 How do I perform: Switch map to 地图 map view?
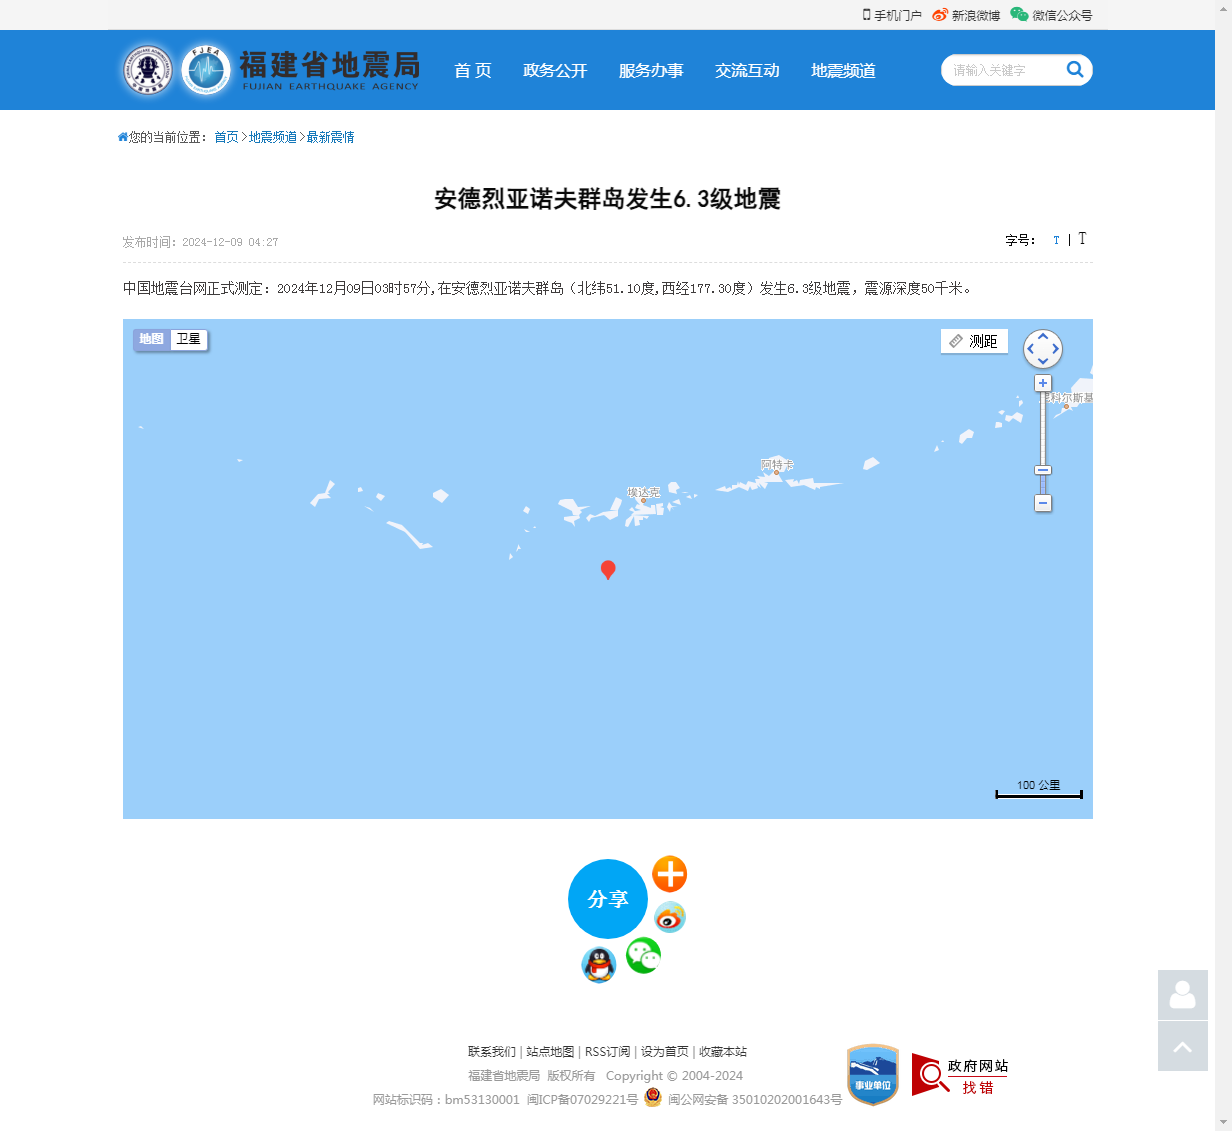click(152, 339)
